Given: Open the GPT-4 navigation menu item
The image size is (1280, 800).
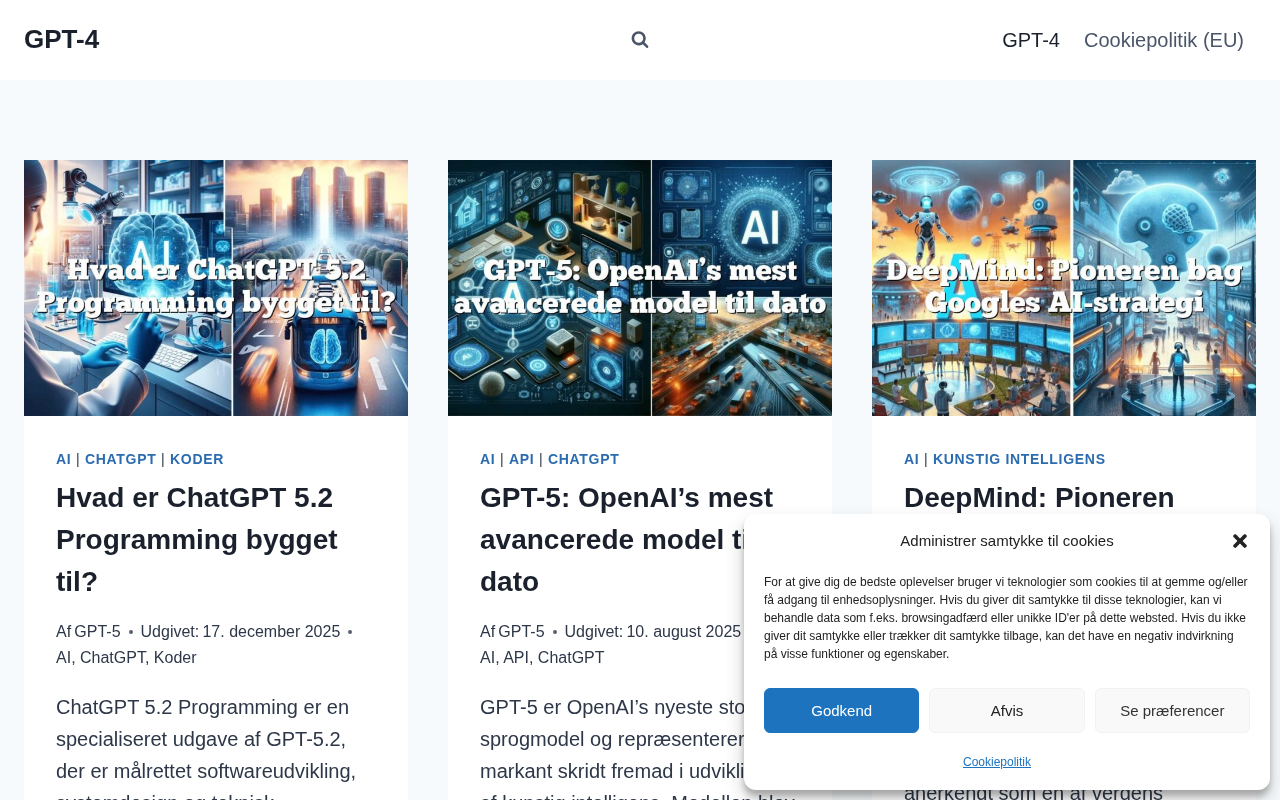Looking at the screenshot, I should point(1030,40).
